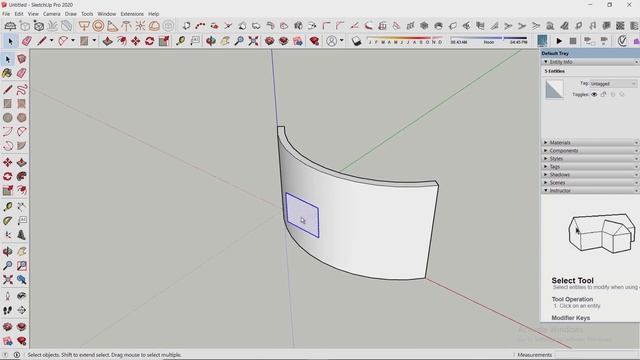Toggle entity visibility eye in Entity Info
This screenshot has width=640, height=360.
[594, 94]
